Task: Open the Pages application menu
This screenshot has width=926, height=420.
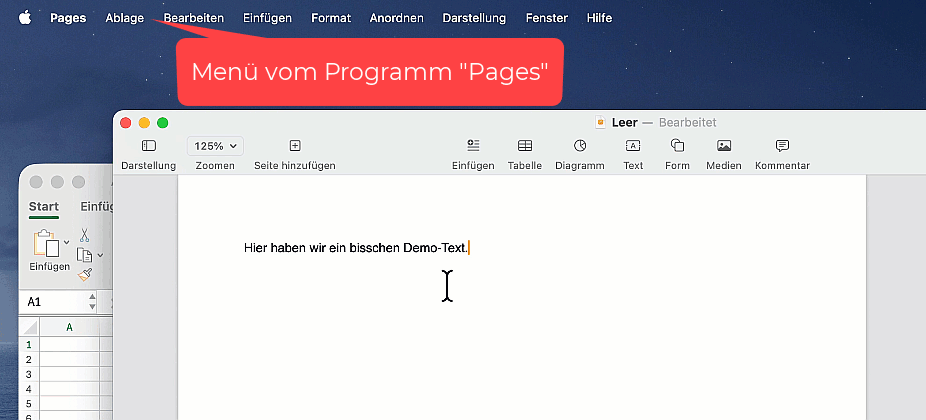Action: tap(68, 18)
